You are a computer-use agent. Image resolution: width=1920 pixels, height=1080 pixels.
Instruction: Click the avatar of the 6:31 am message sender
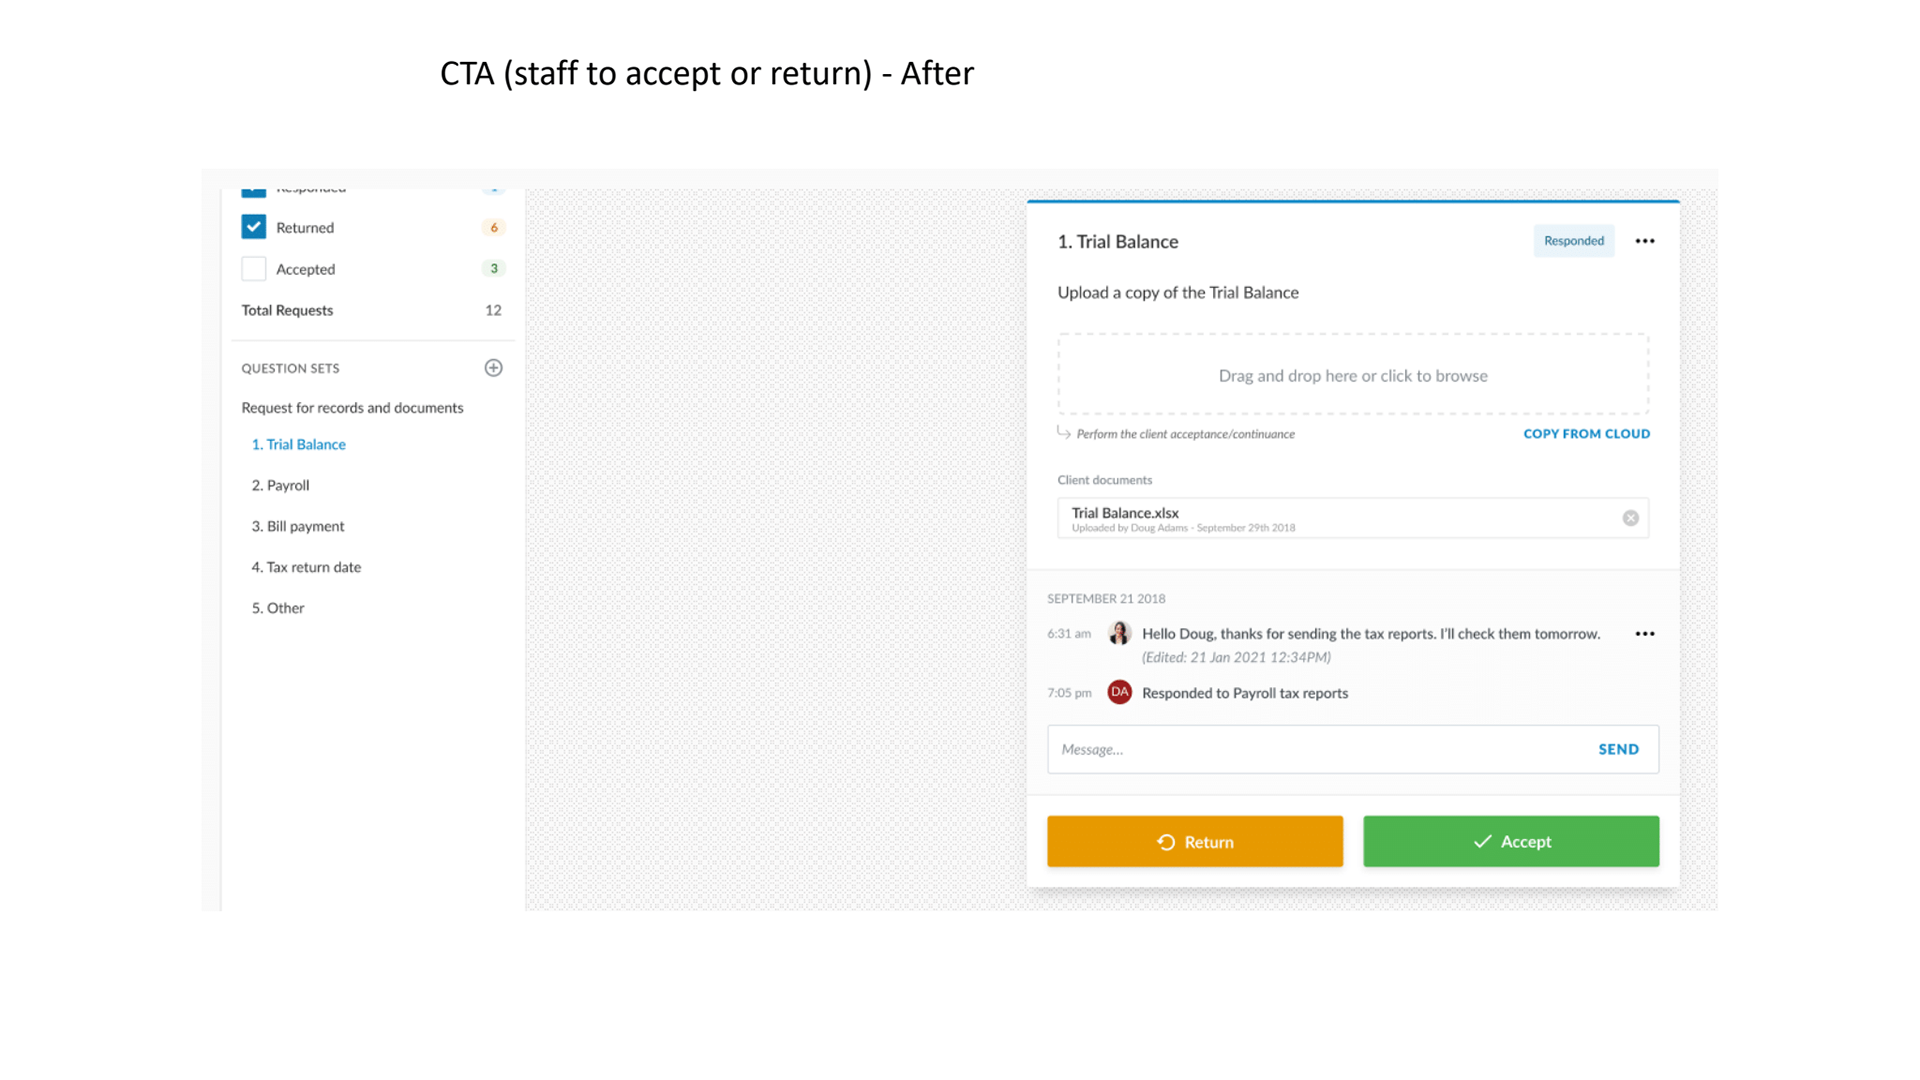[x=1119, y=633]
